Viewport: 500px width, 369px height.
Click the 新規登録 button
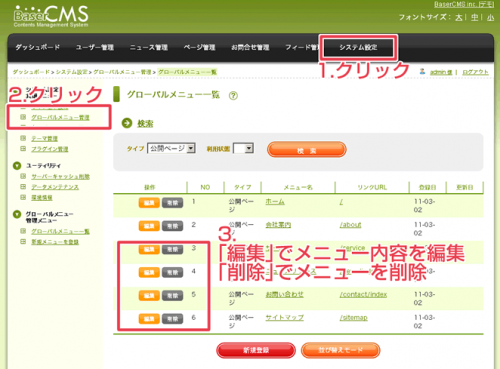(256, 350)
